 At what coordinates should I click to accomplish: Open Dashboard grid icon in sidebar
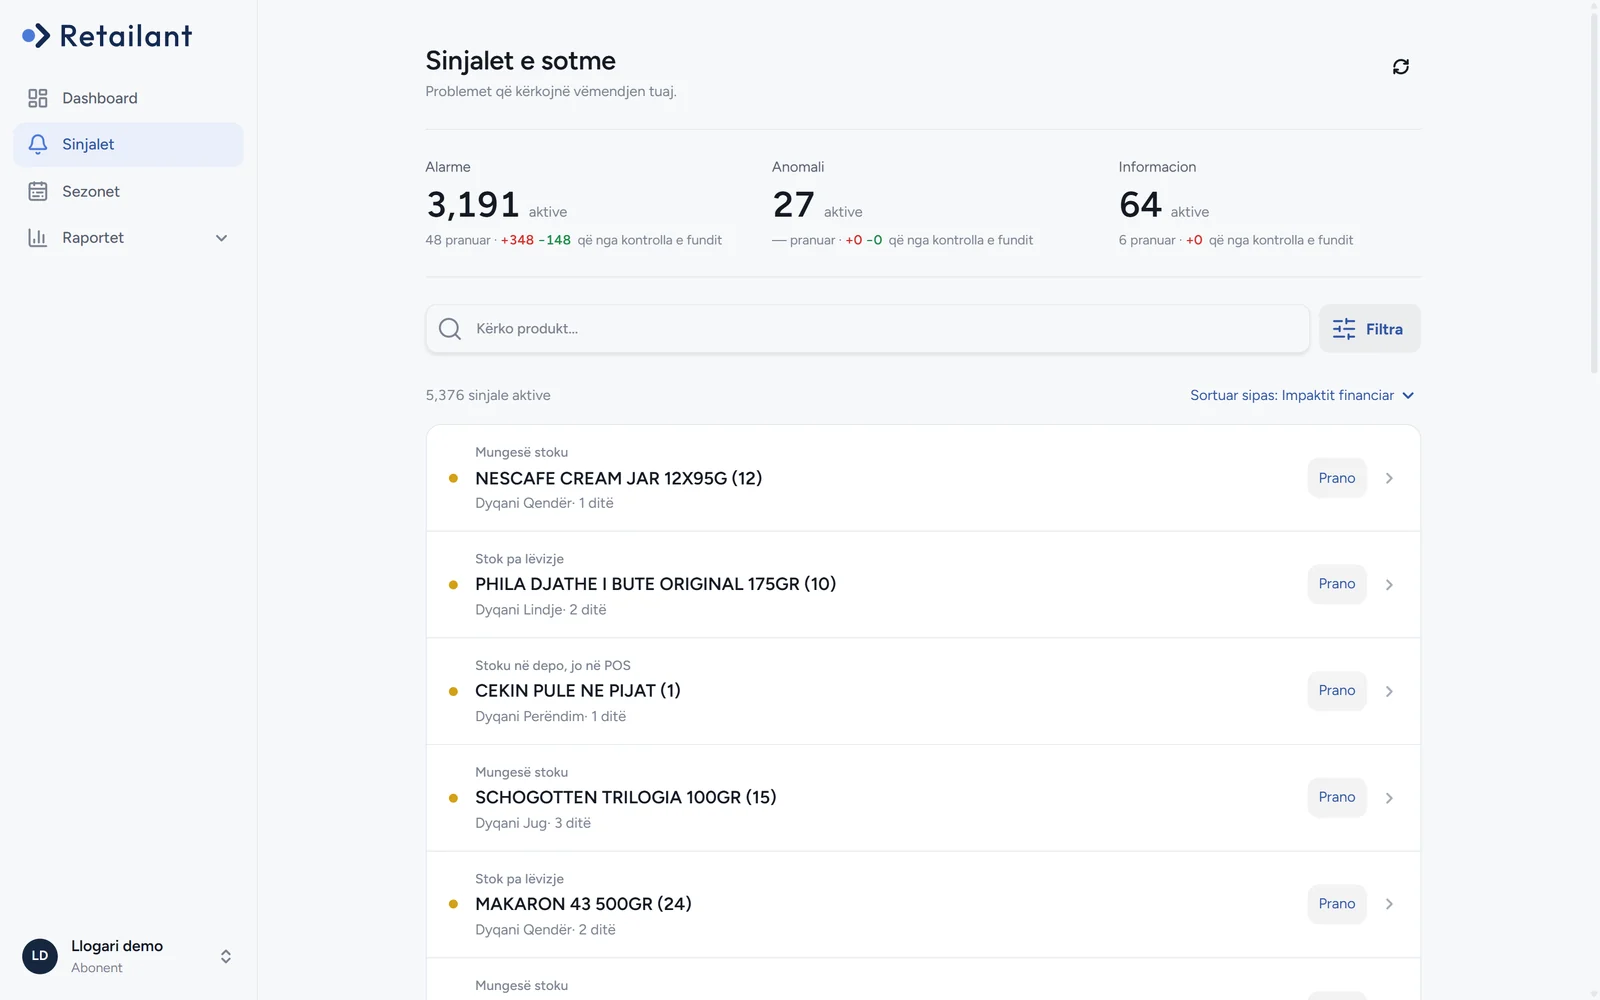38,98
